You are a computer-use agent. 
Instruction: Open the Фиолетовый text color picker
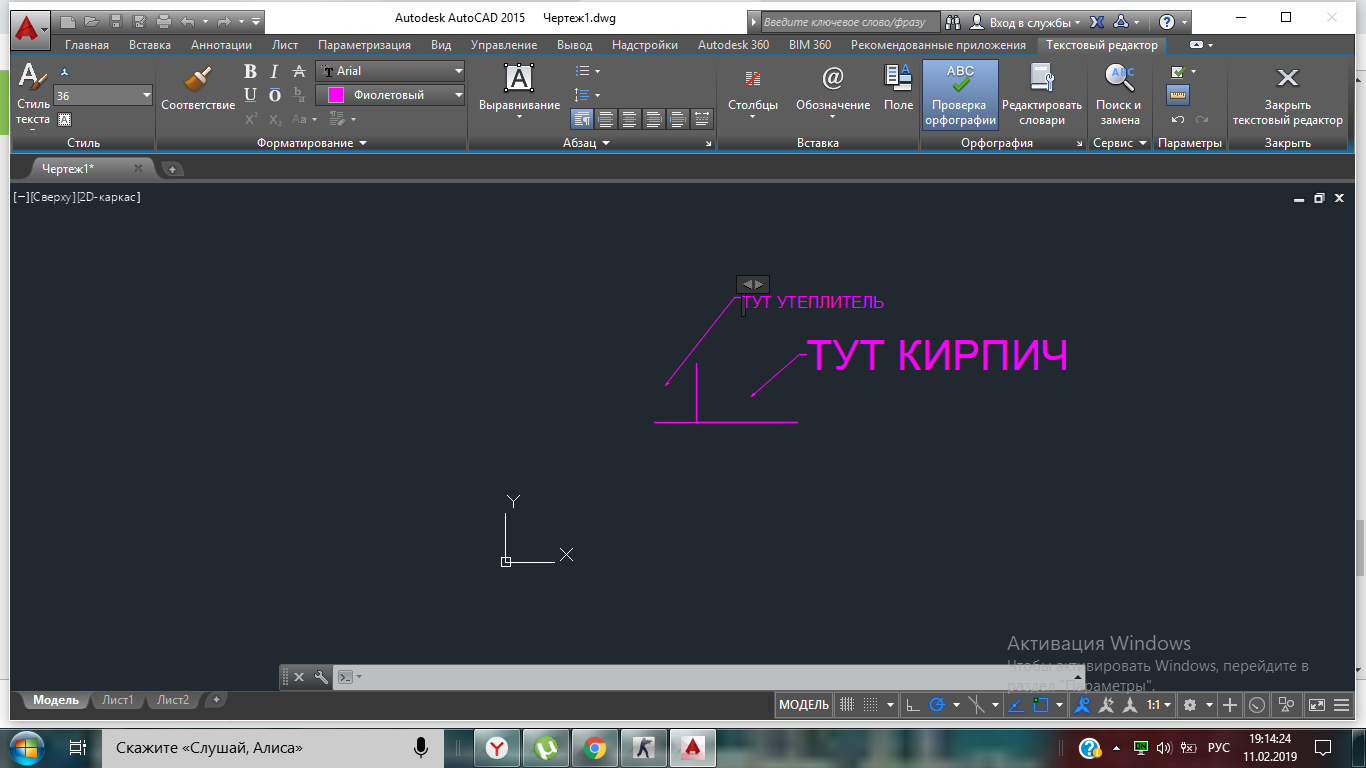click(x=391, y=95)
